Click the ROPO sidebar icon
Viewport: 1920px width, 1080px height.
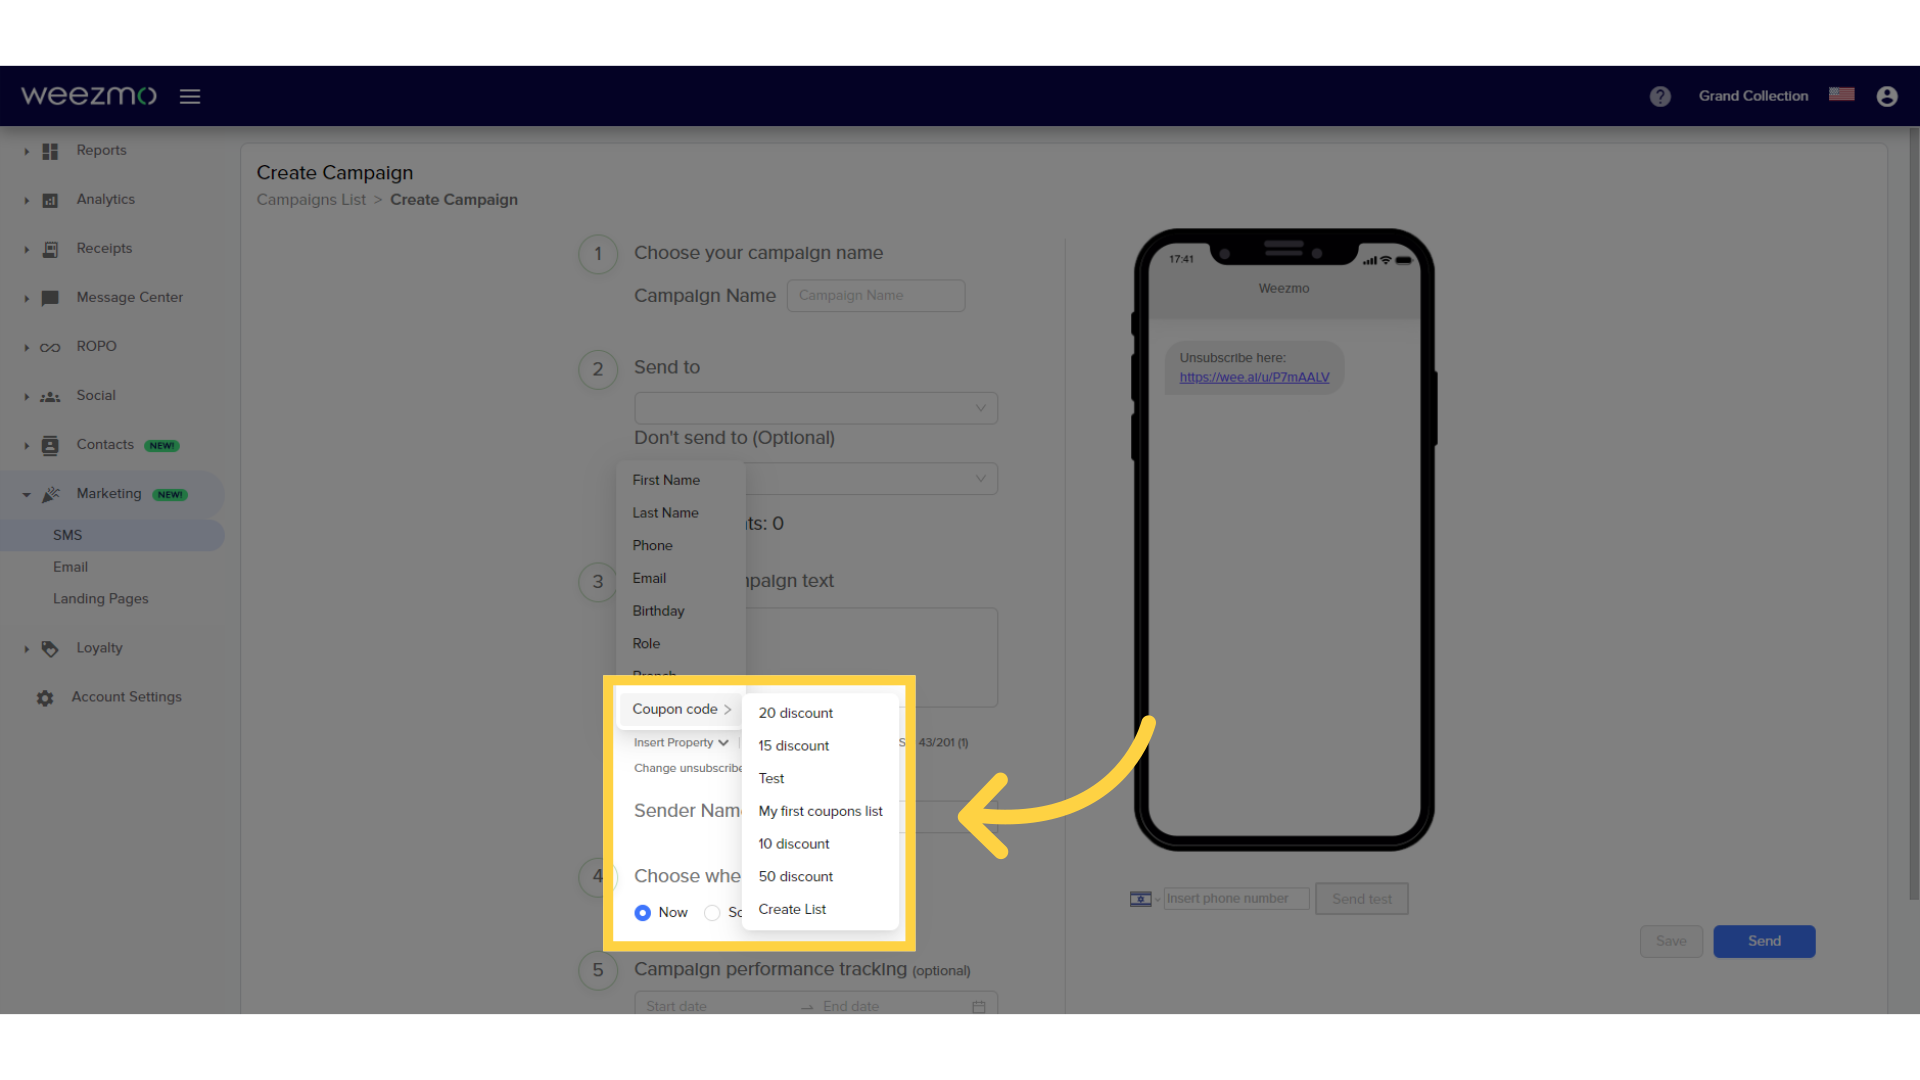click(50, 345)
